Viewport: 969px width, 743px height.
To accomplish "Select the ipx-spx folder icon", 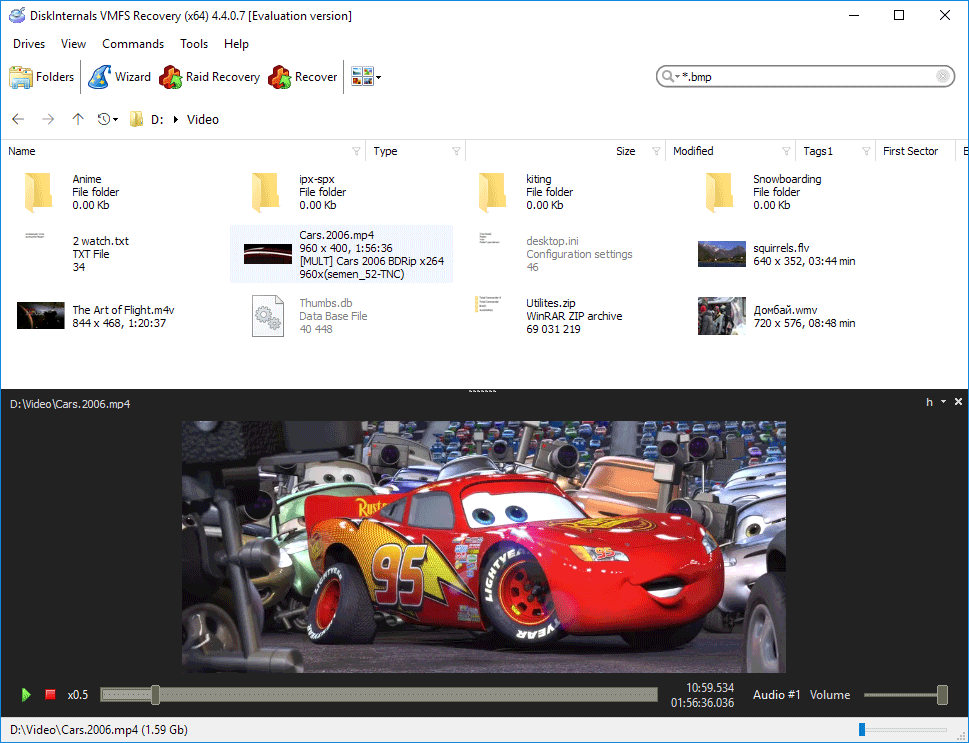I will point(265,192).
